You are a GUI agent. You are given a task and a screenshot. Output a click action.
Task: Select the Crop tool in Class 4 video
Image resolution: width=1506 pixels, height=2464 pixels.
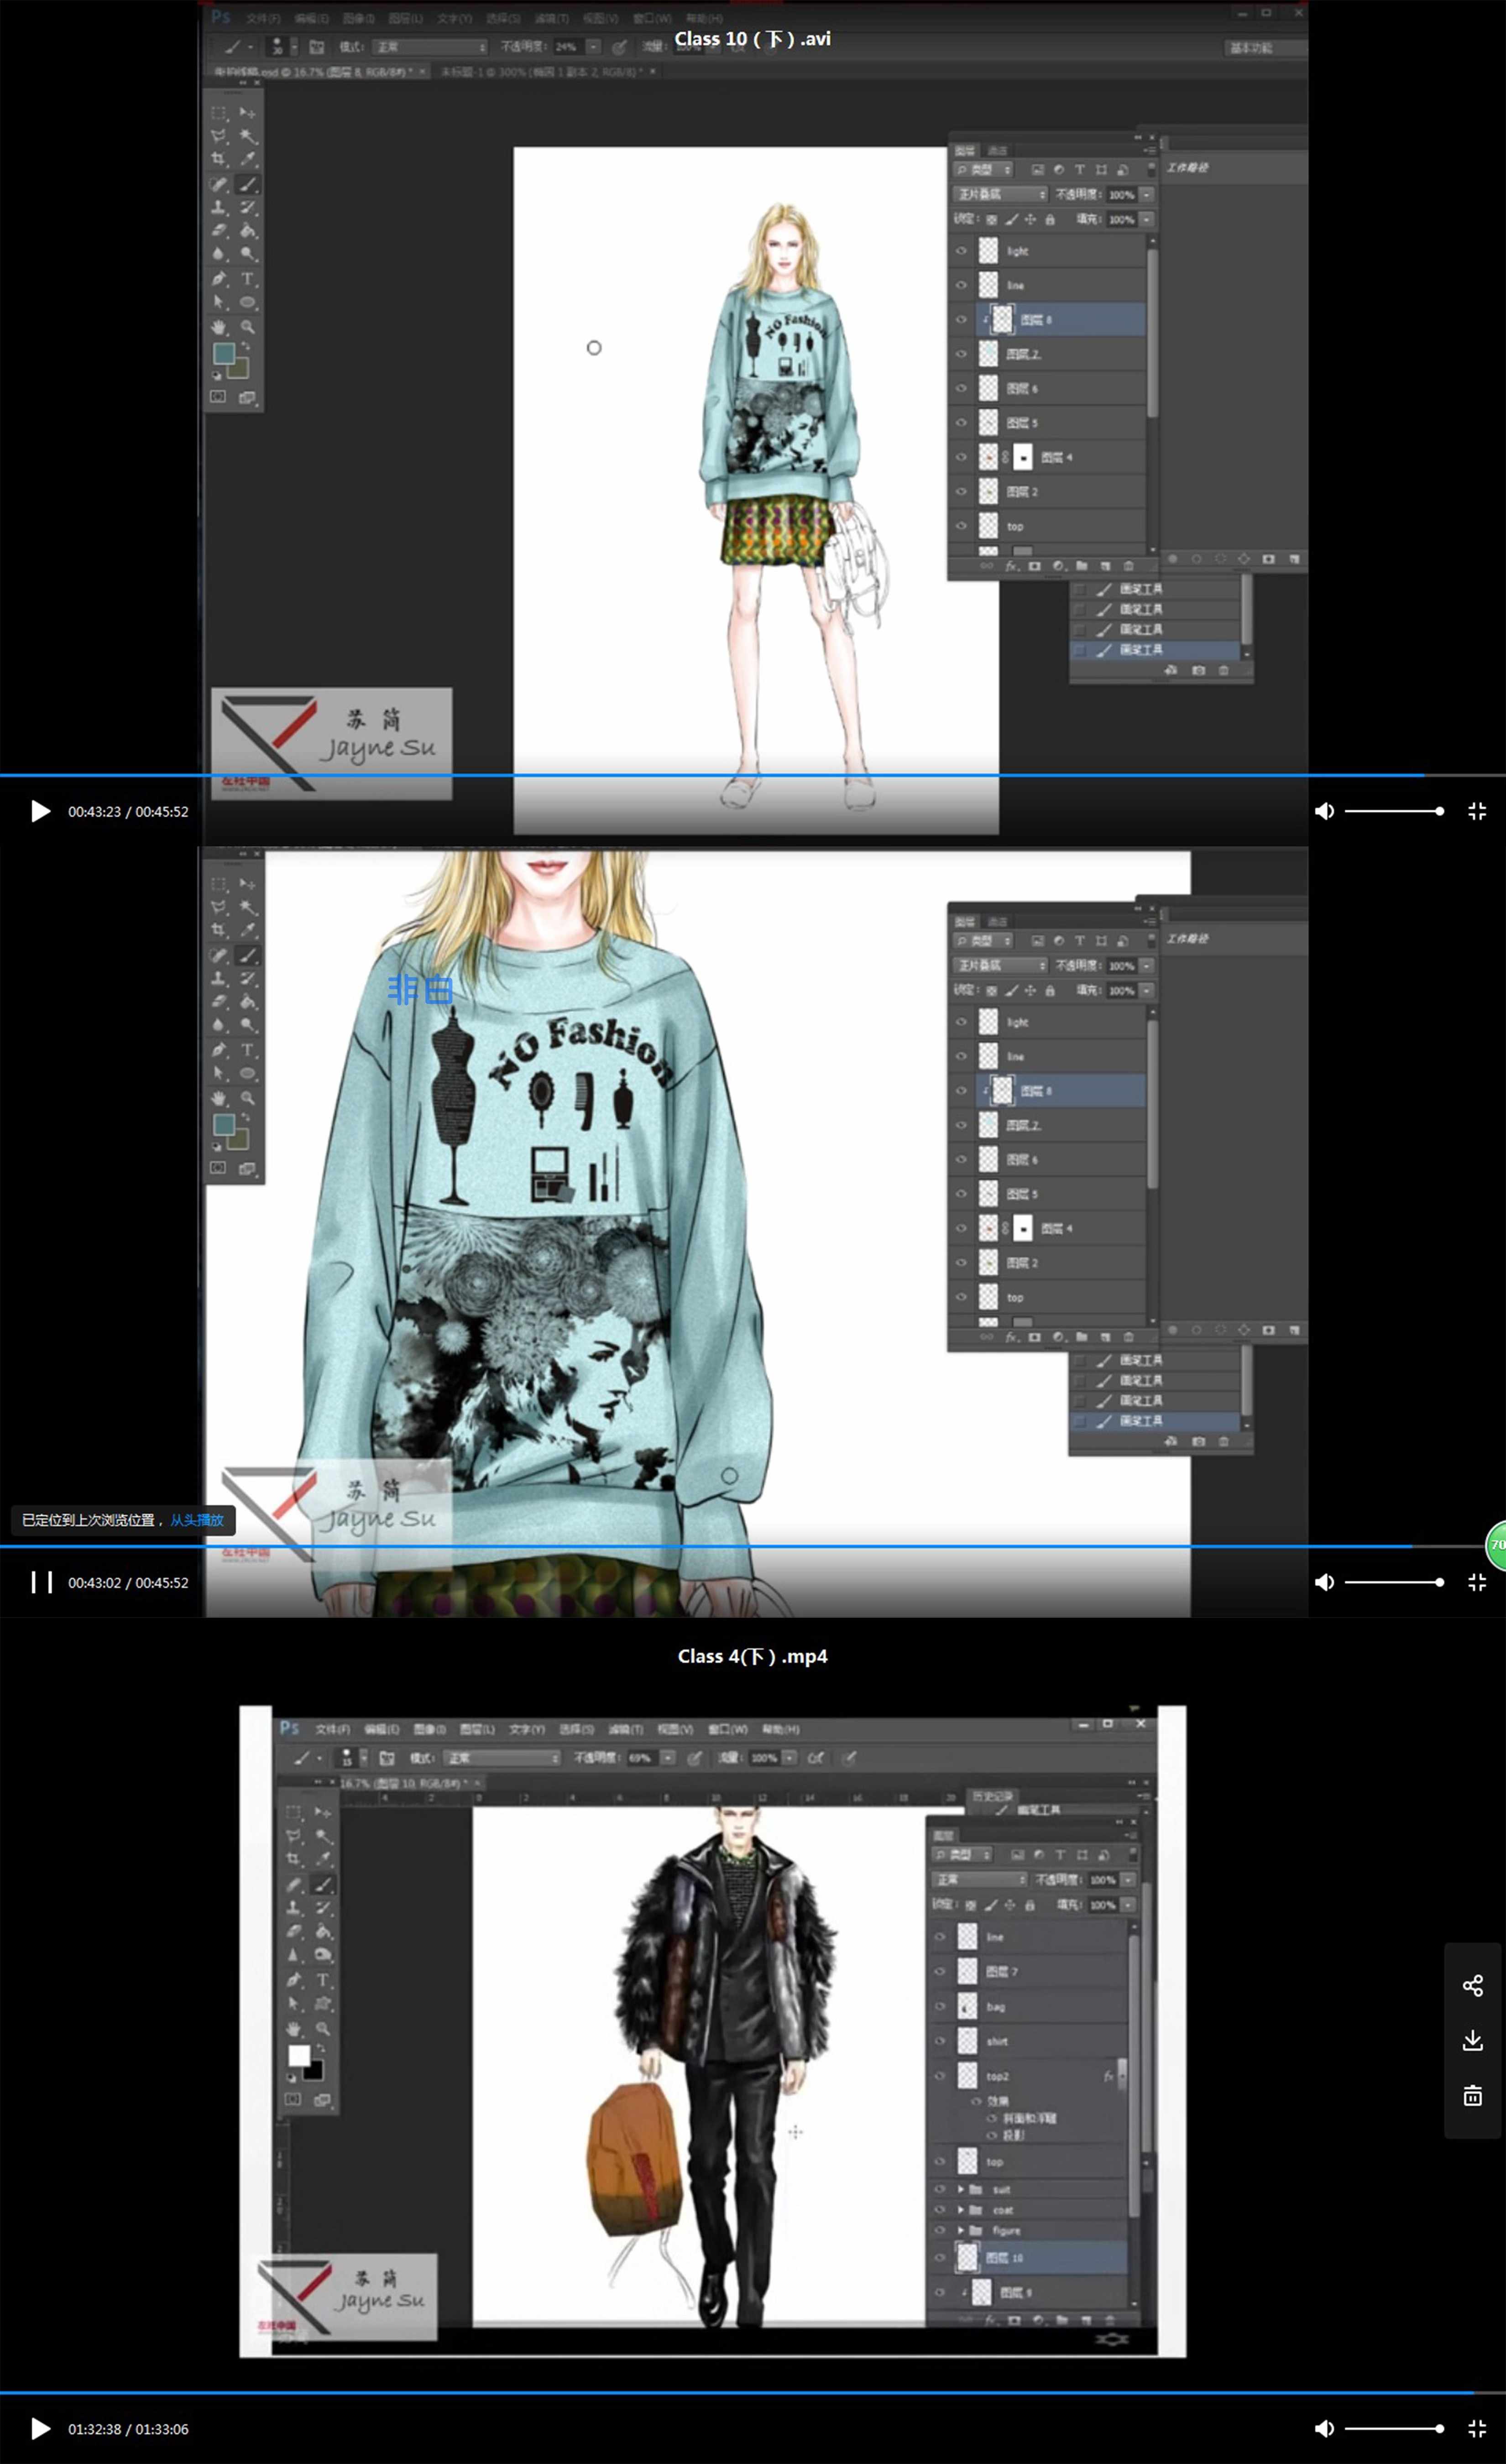[294, 1859]
